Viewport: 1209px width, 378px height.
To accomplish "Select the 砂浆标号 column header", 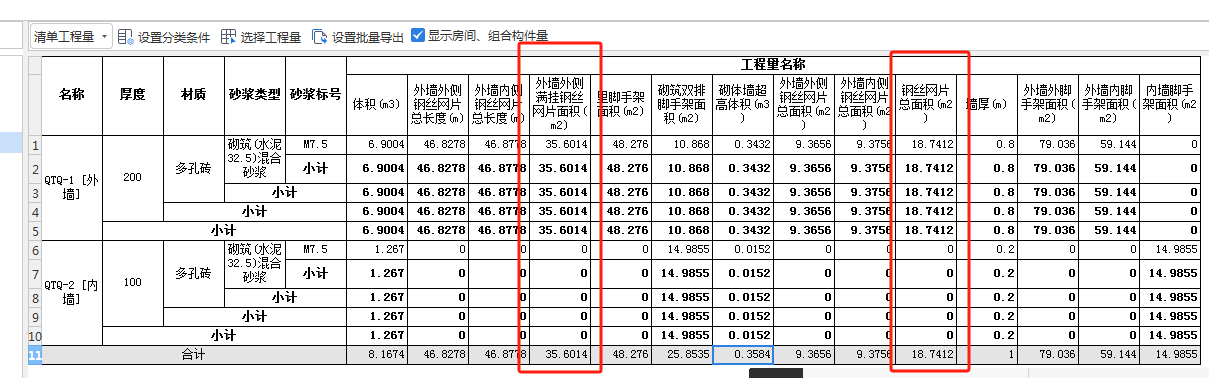I will click(x=316, y=96).
